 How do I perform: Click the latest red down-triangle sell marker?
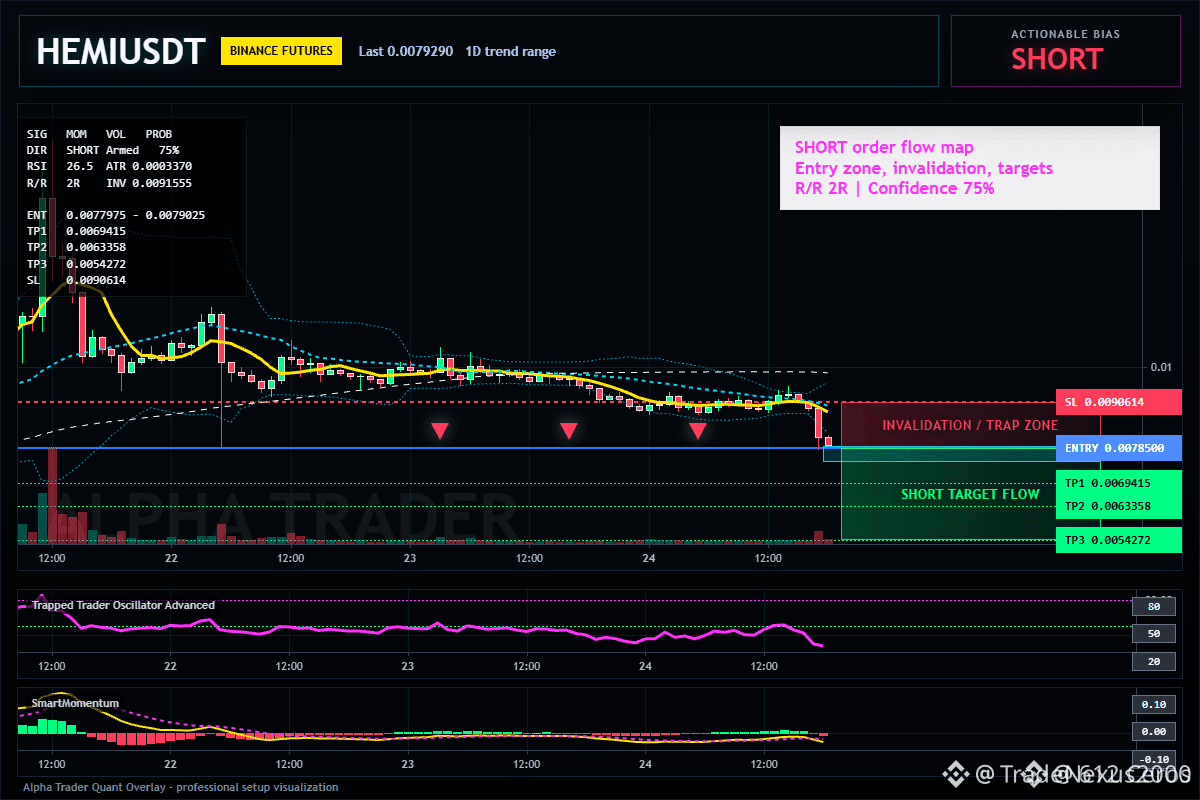pos(697,431)
